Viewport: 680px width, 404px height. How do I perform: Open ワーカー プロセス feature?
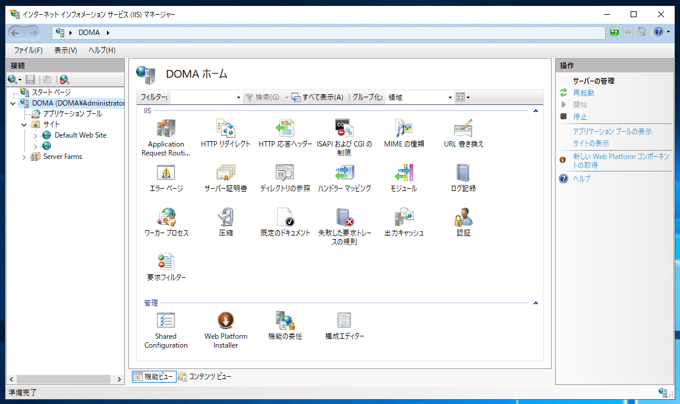tap(166, 222)
